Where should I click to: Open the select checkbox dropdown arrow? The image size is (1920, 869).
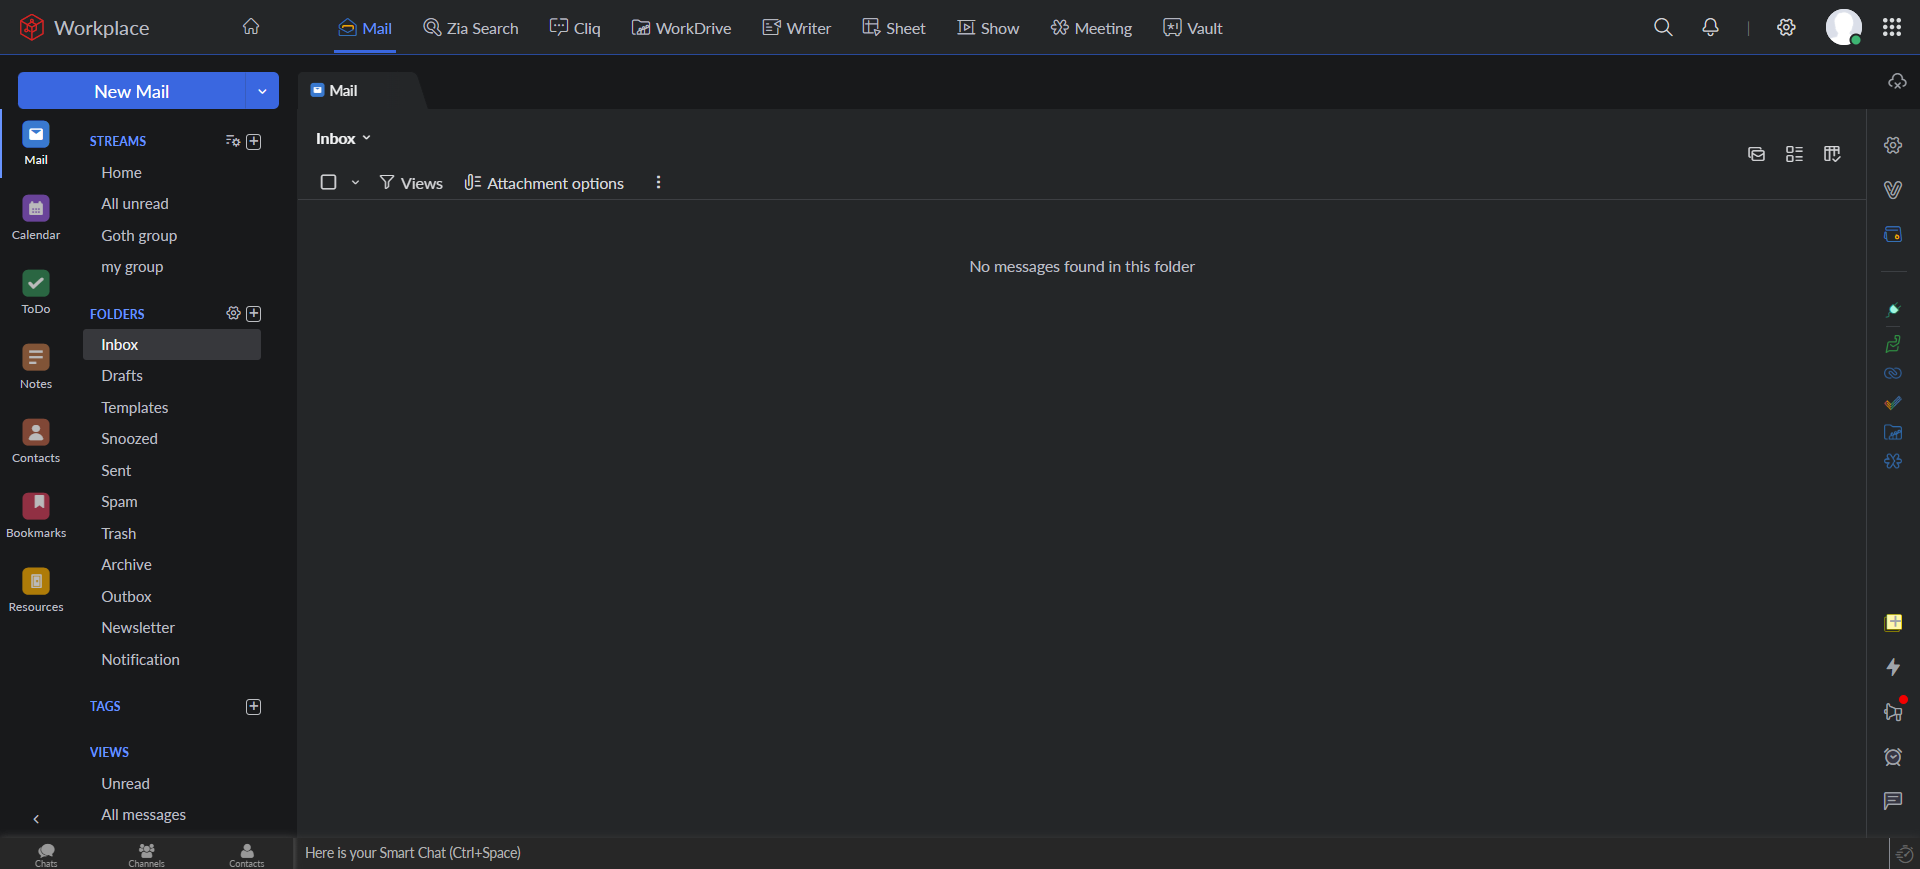point(355,183)
